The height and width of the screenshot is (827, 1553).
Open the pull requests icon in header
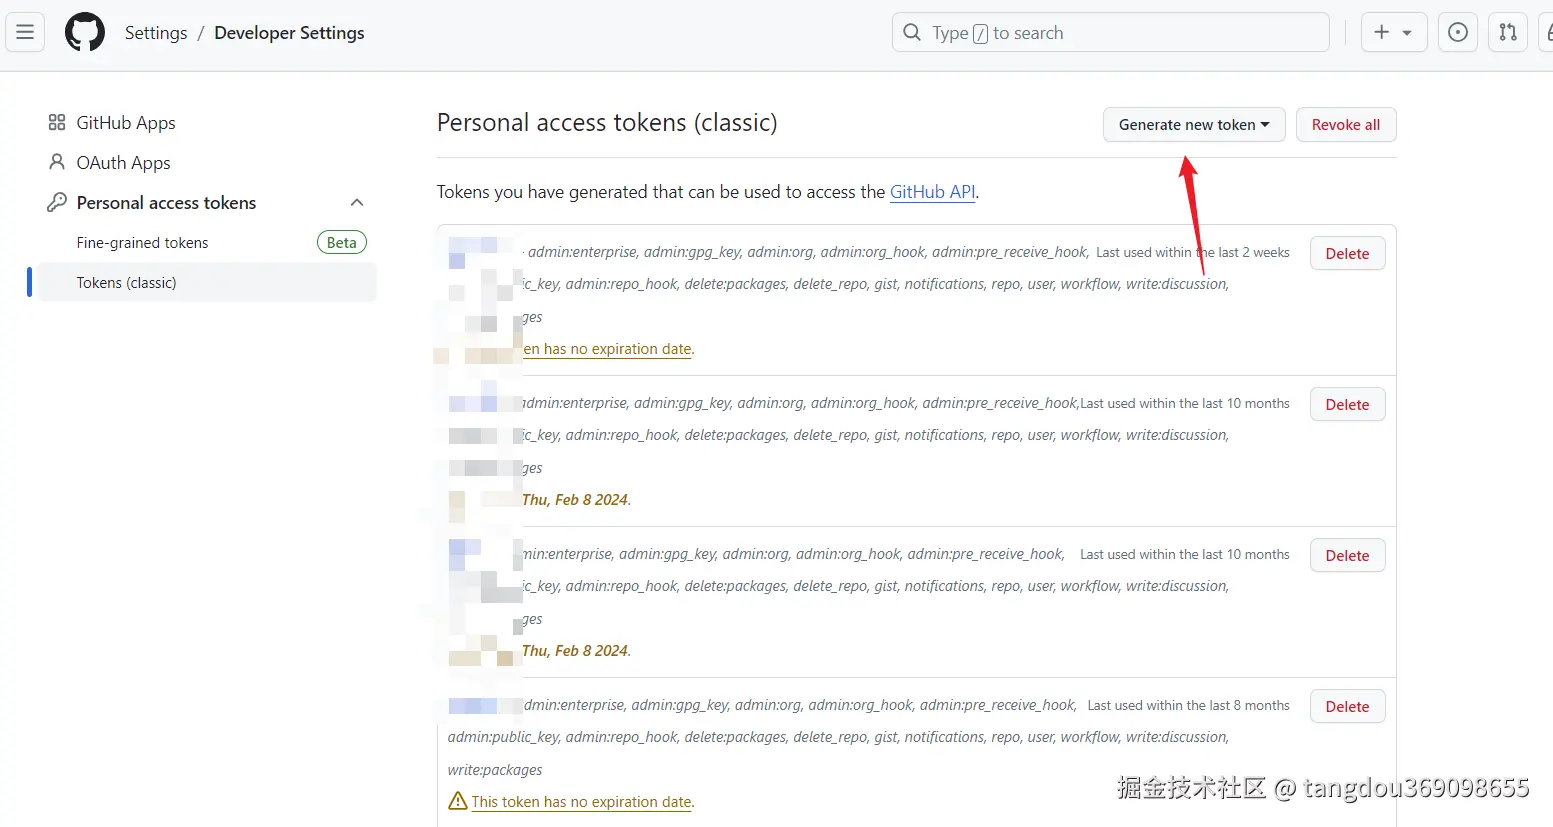1508,32
